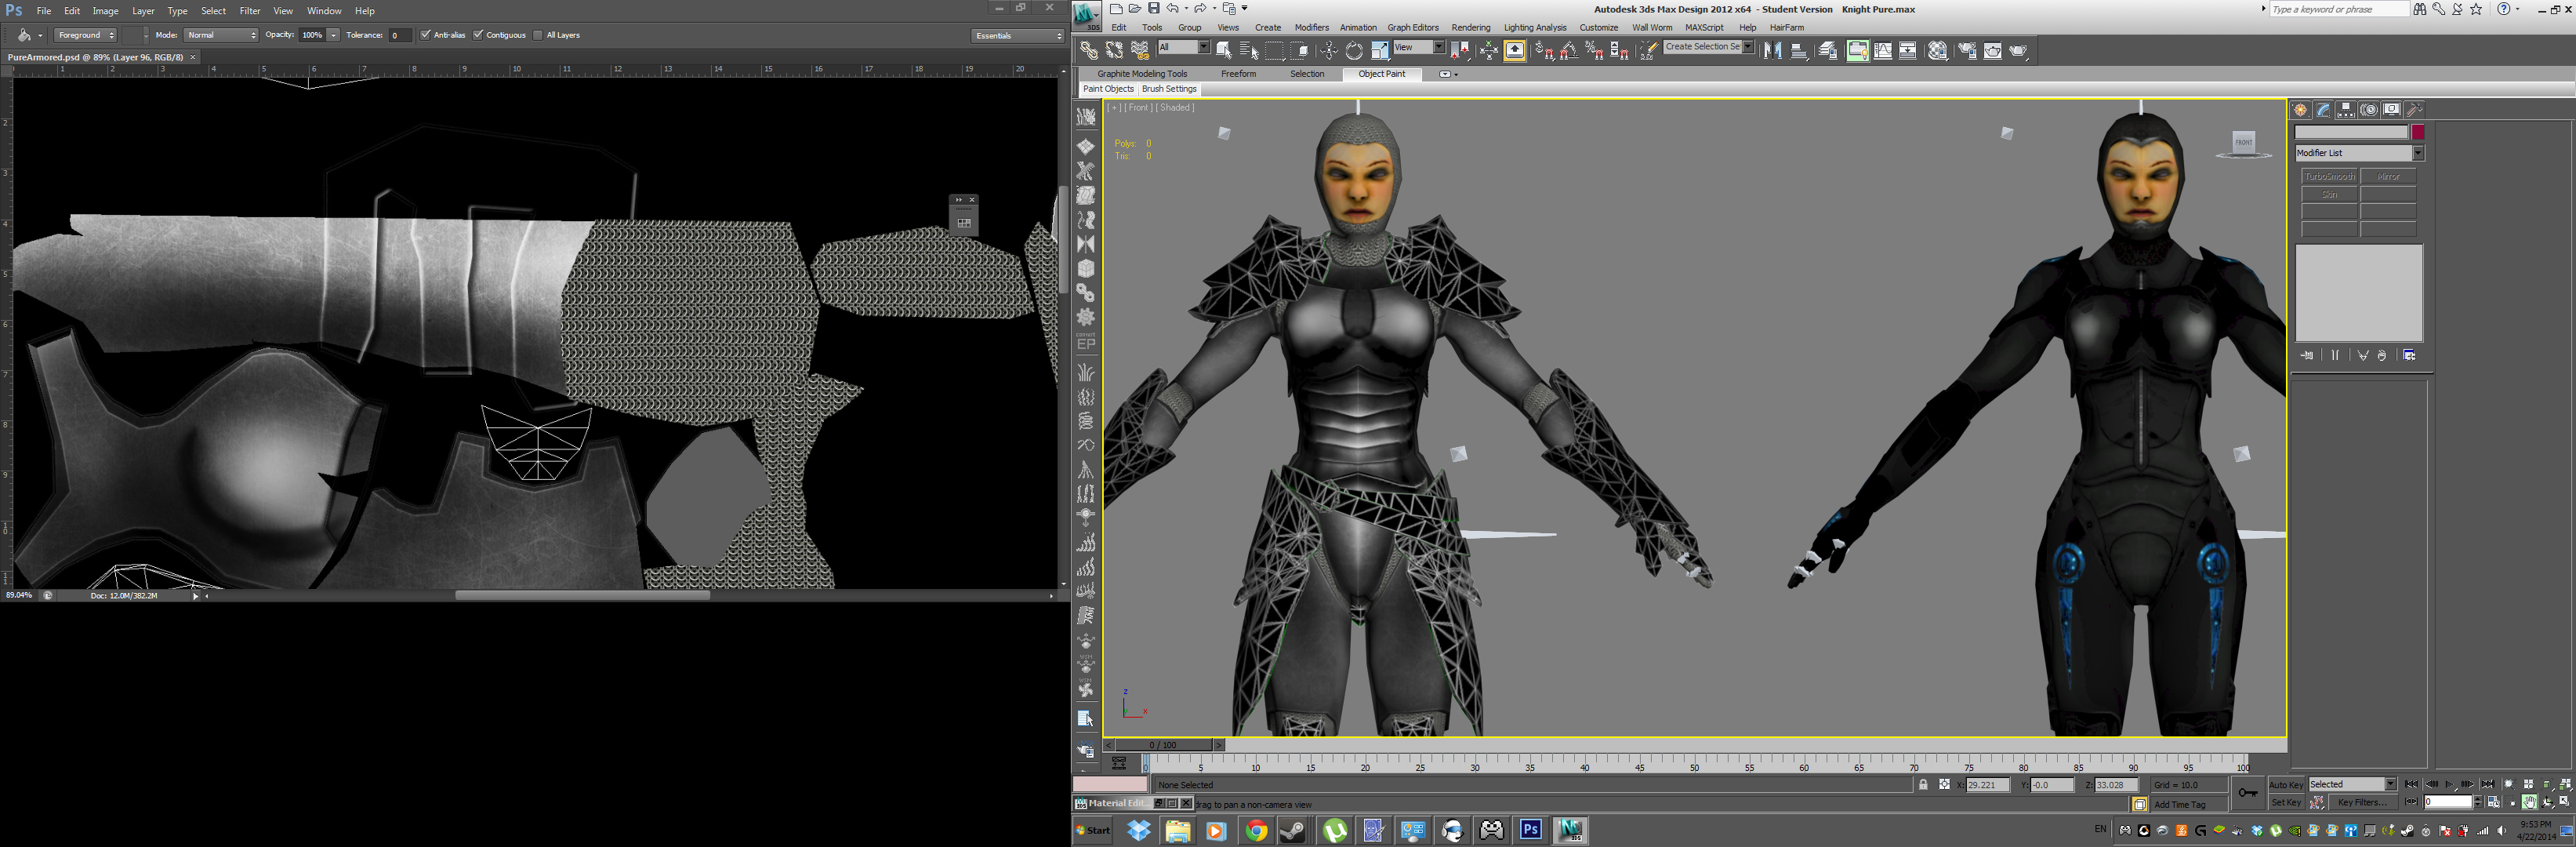2576x847 pixels.
Task: Click Photoshop icon in Windows taskbar
Action: pos(1530,830)
